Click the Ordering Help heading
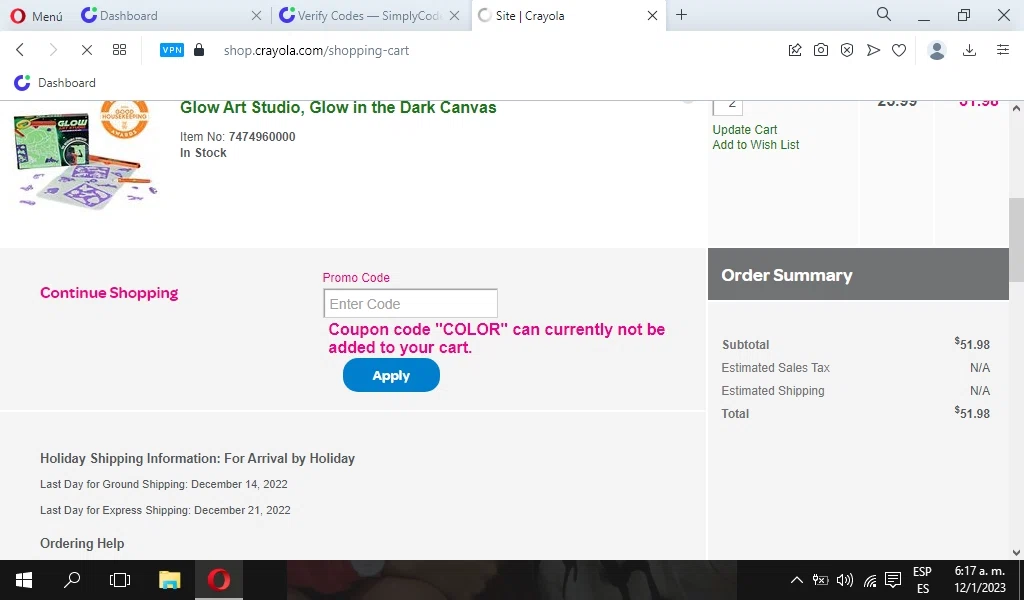Image resolution: width=1024 pixels, height=600 pixels. [x=82, y=543]
